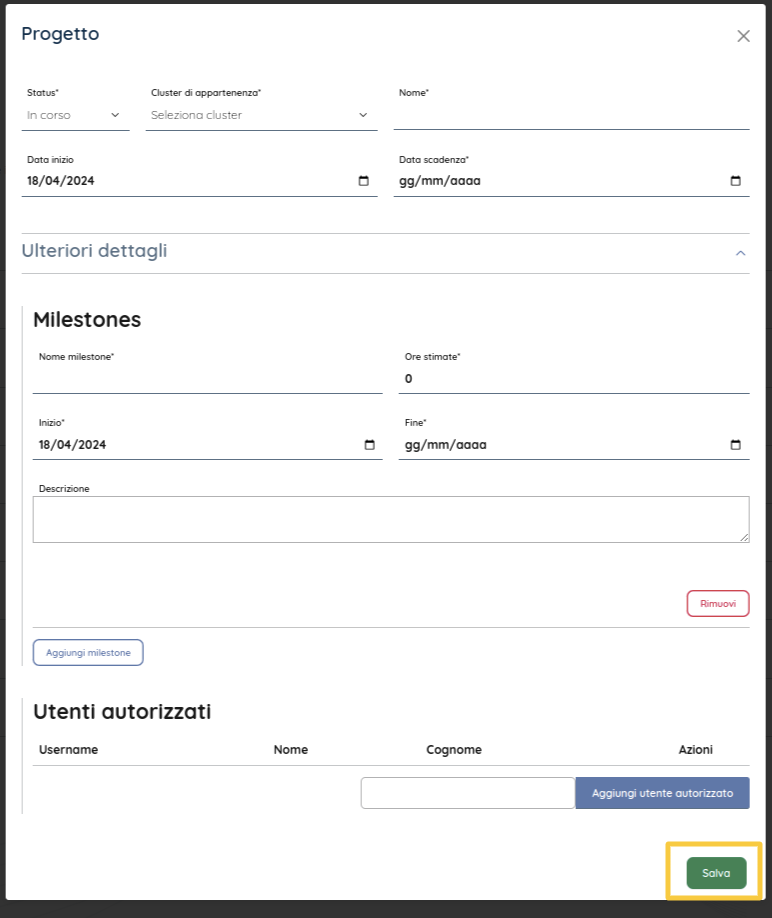The height and width of the screenshot is (918, 772).
Task: Click the authorized user search input
Action: [467, 793]
